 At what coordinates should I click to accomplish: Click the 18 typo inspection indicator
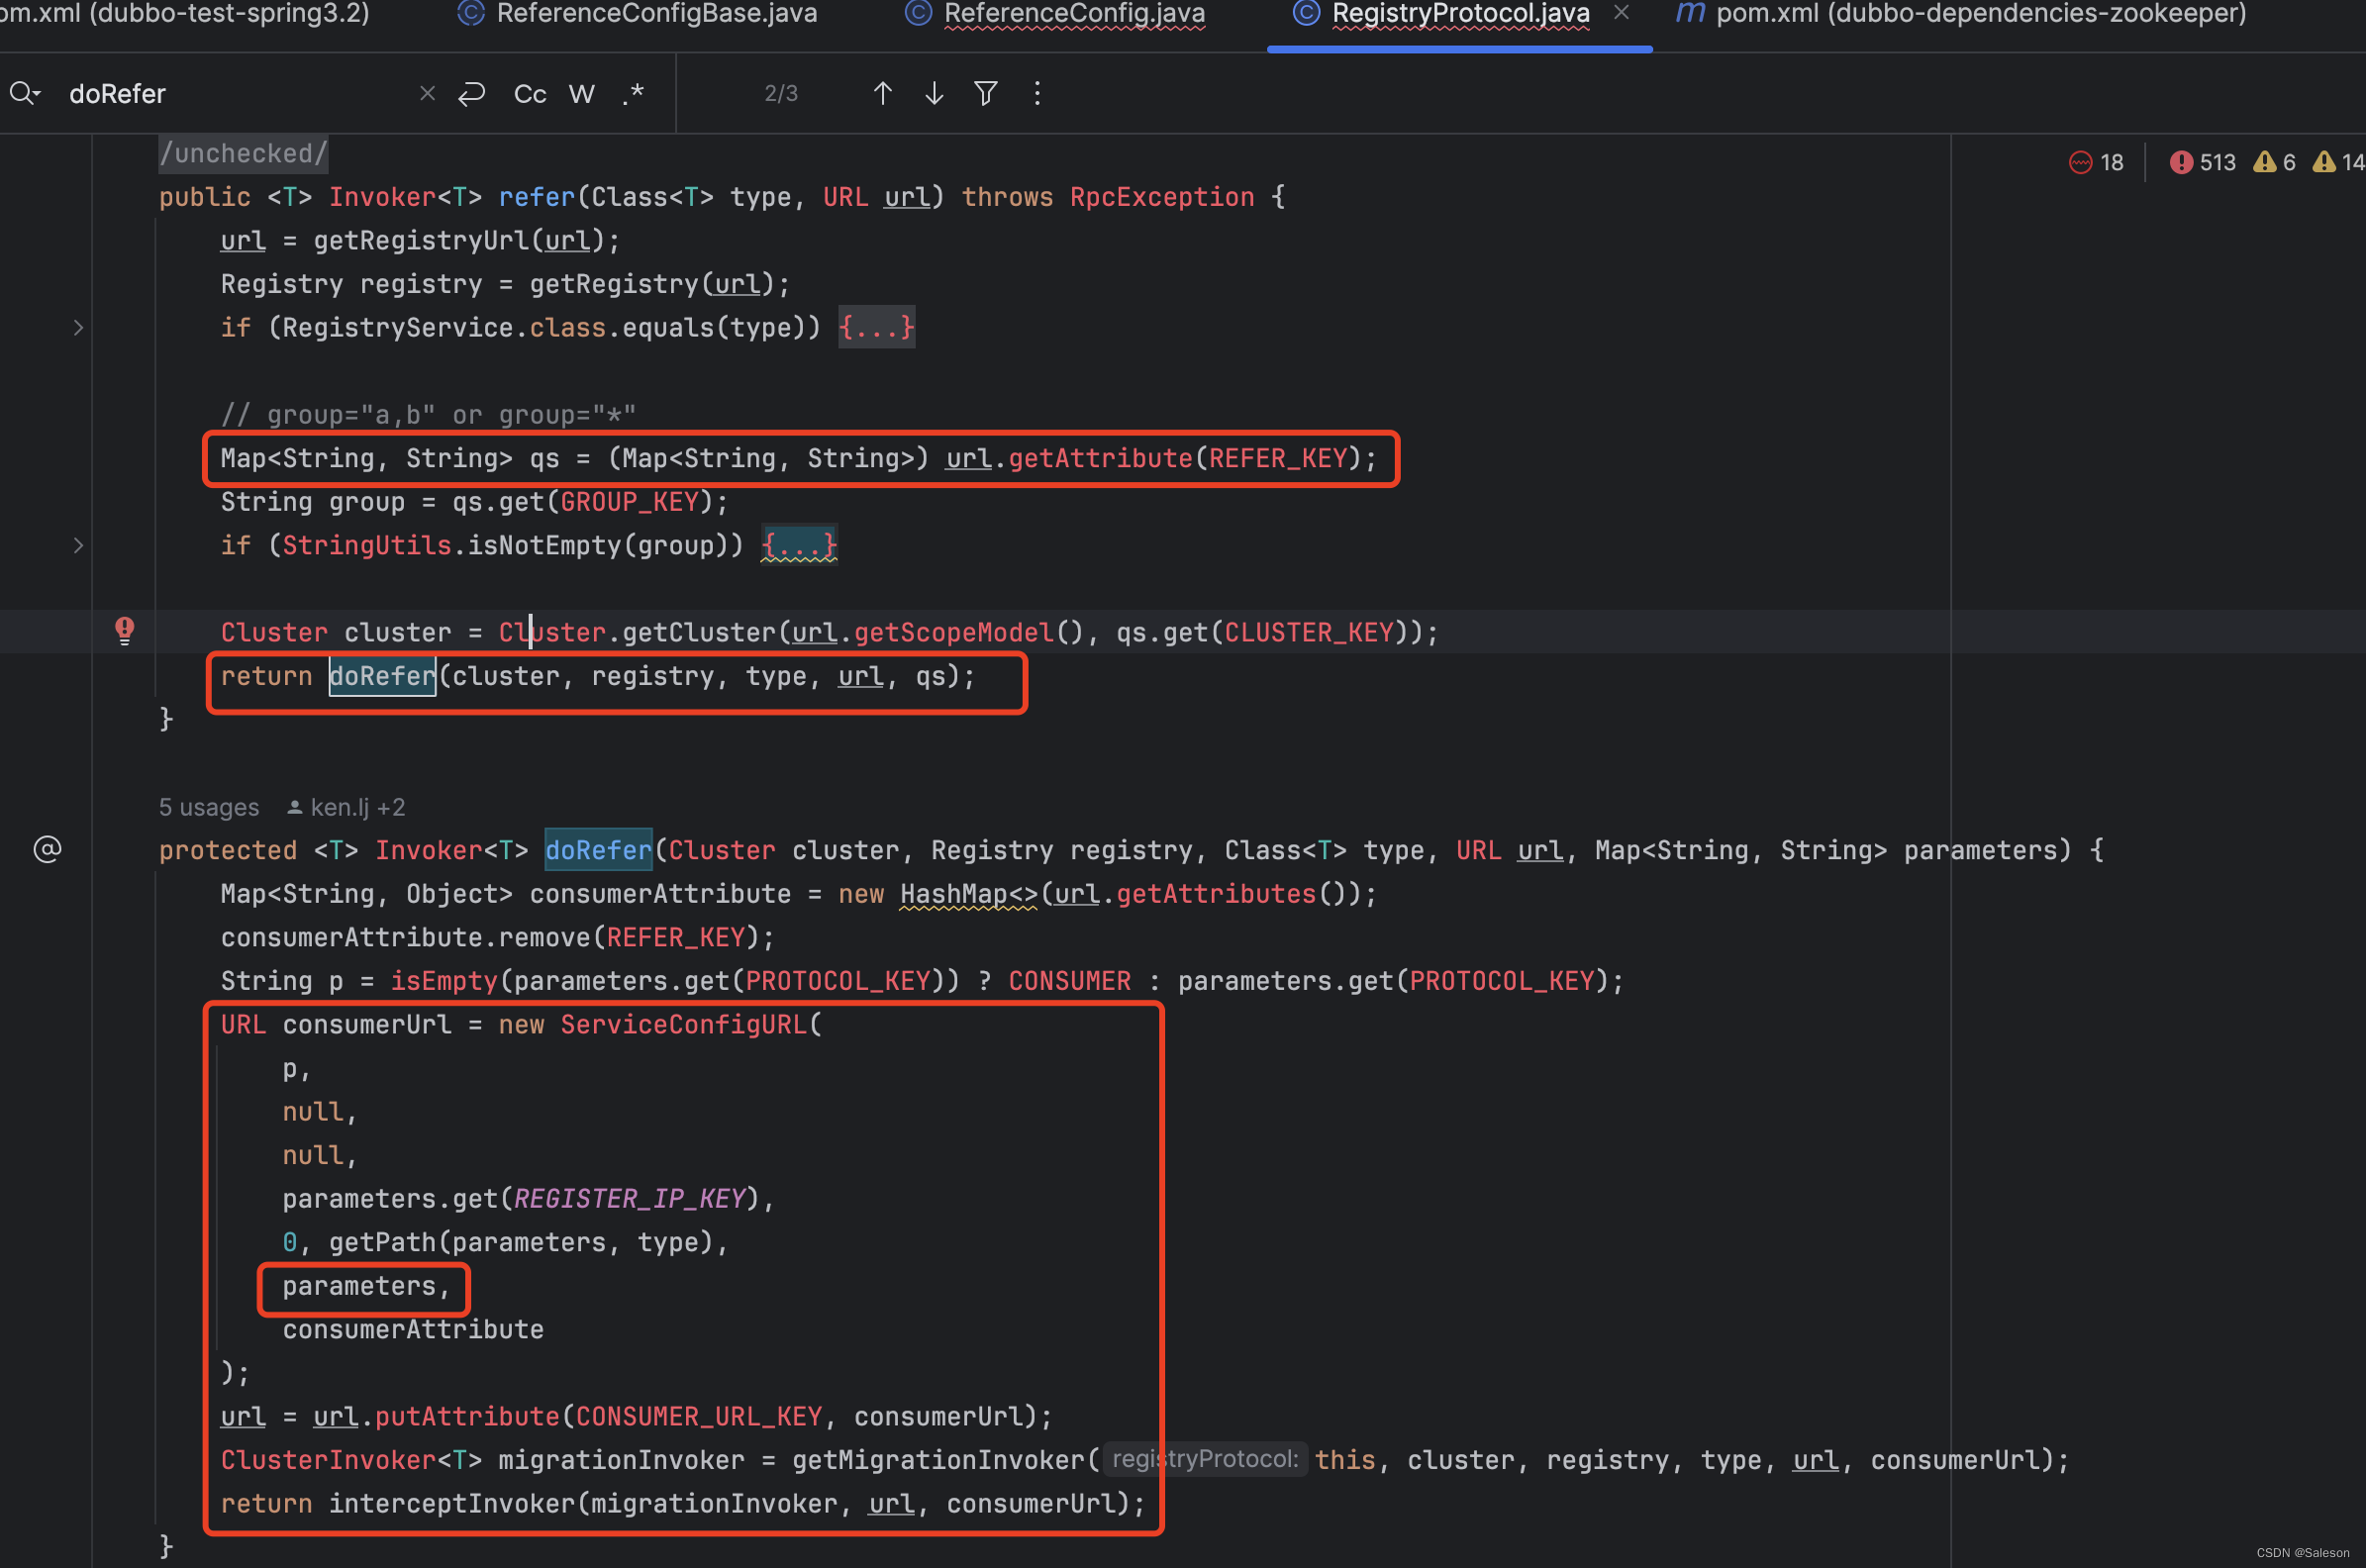click(x=2096, y=163)
